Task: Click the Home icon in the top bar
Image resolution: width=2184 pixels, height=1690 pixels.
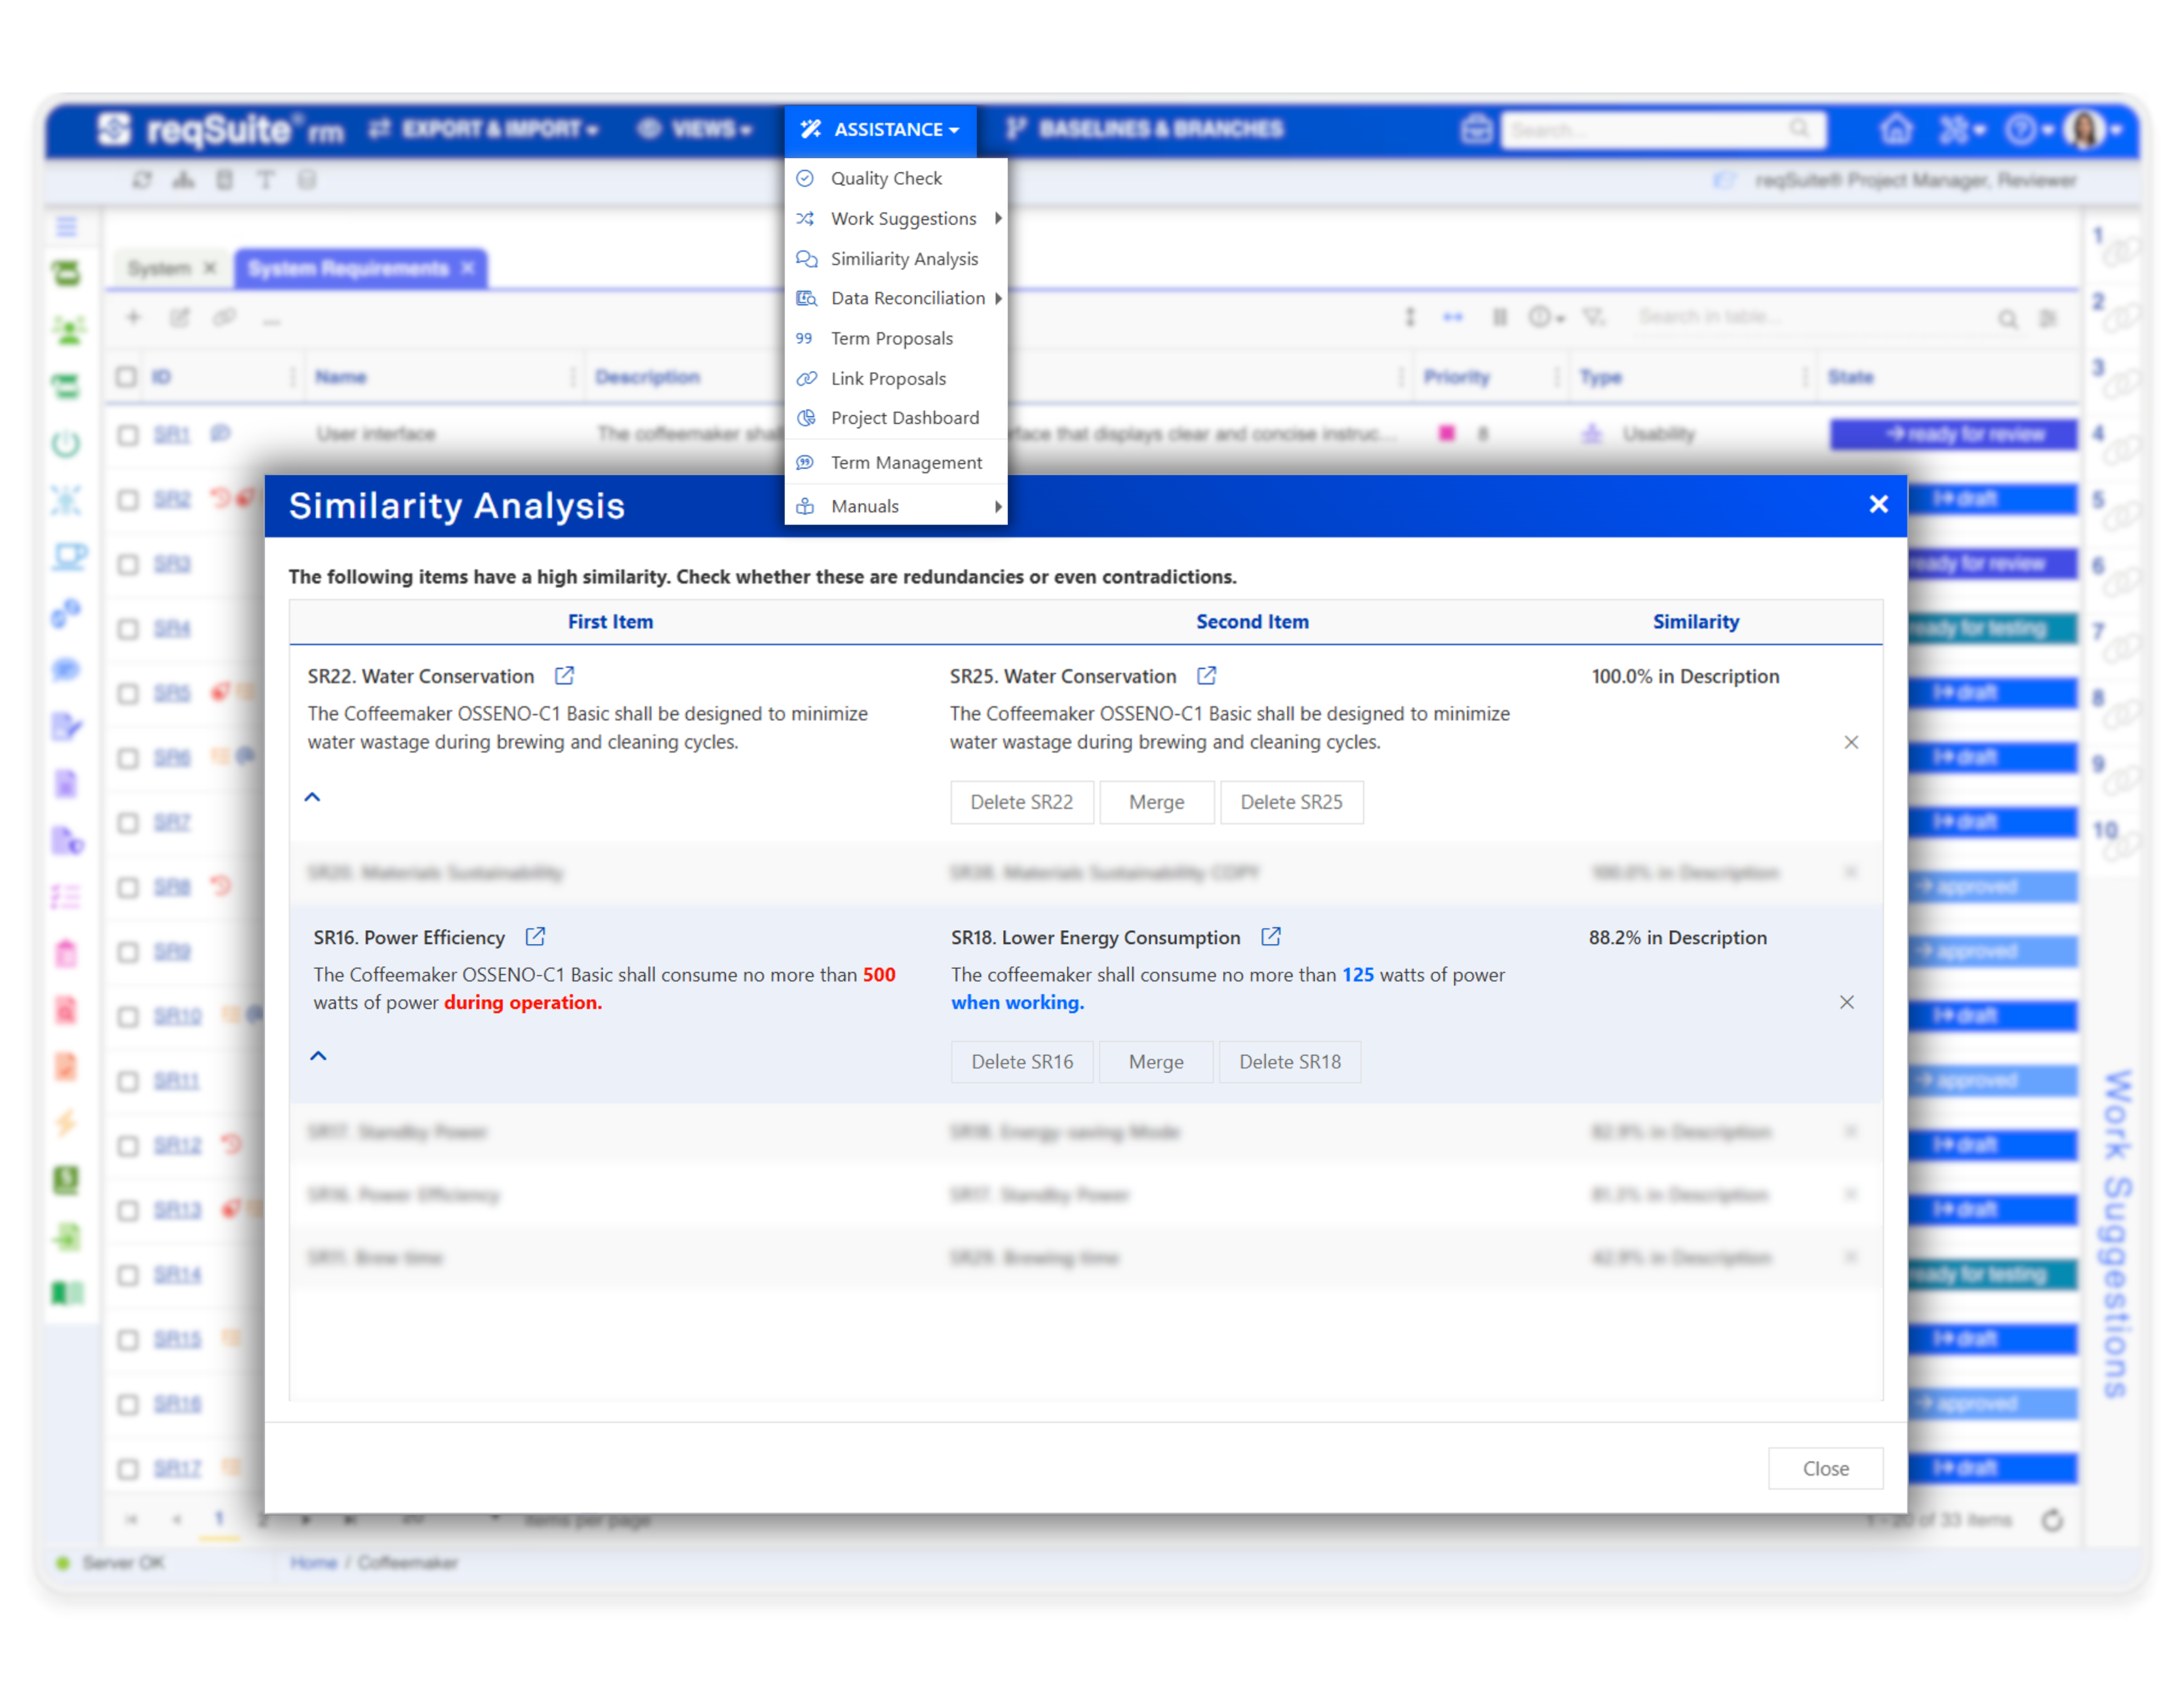Action: click(1896, 130)
